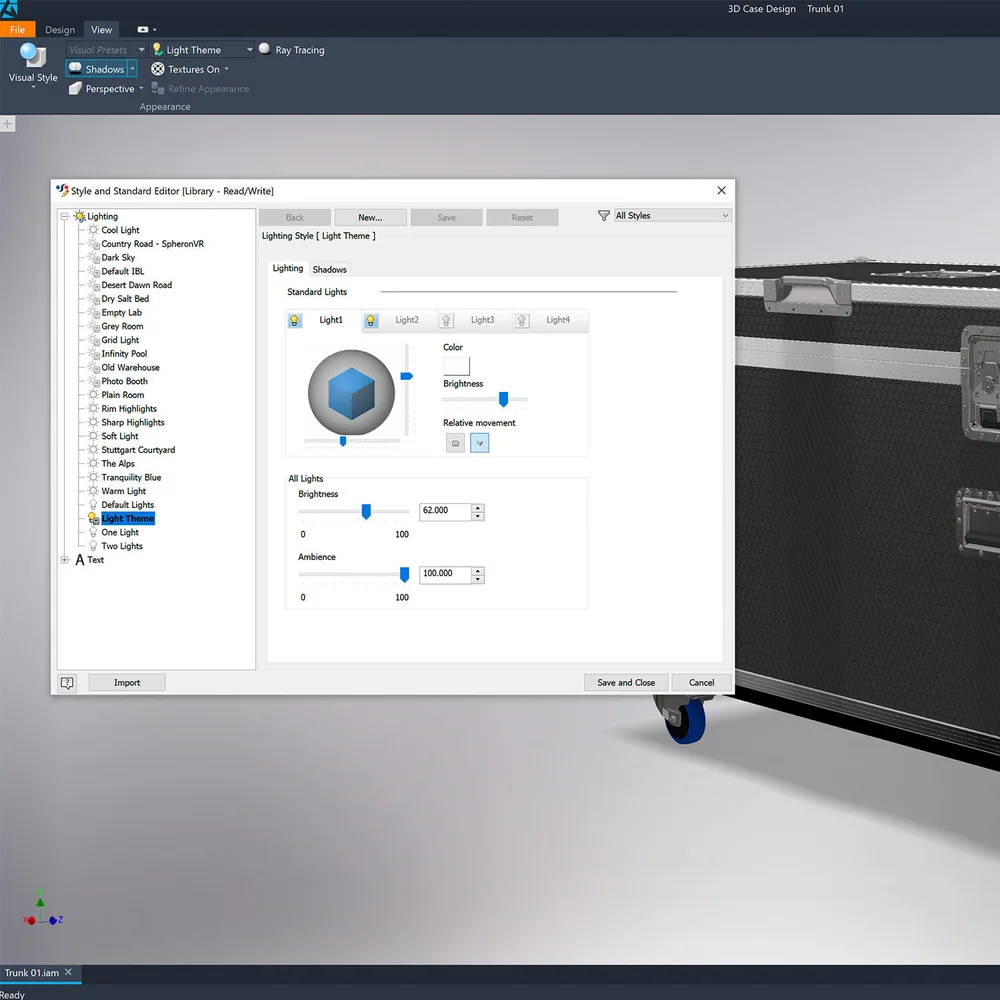Select the Two Lights style
This screenshot has width=1000, height=1000.
[x=122, y=546]
